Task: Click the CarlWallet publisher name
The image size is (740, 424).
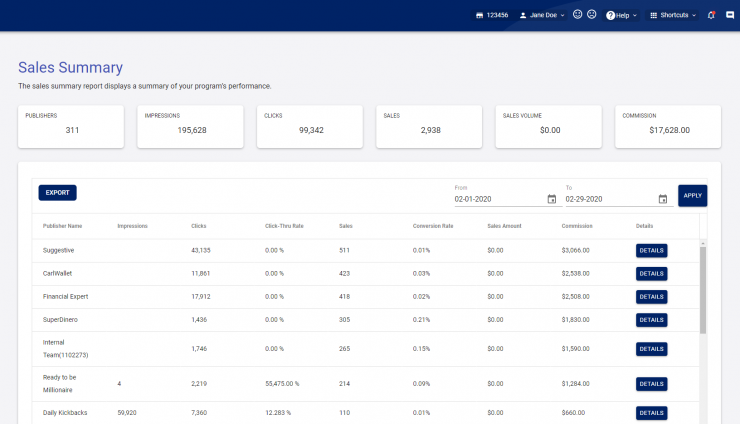Action: click(57, 273)
